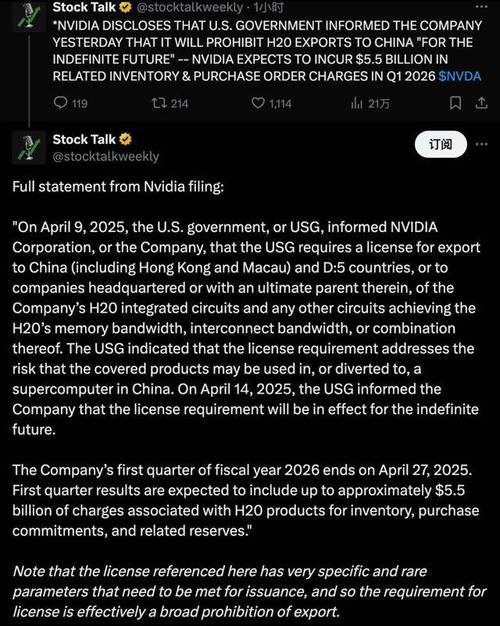Click the 214 repost count

pyautogui.click(x=179, y=104)
